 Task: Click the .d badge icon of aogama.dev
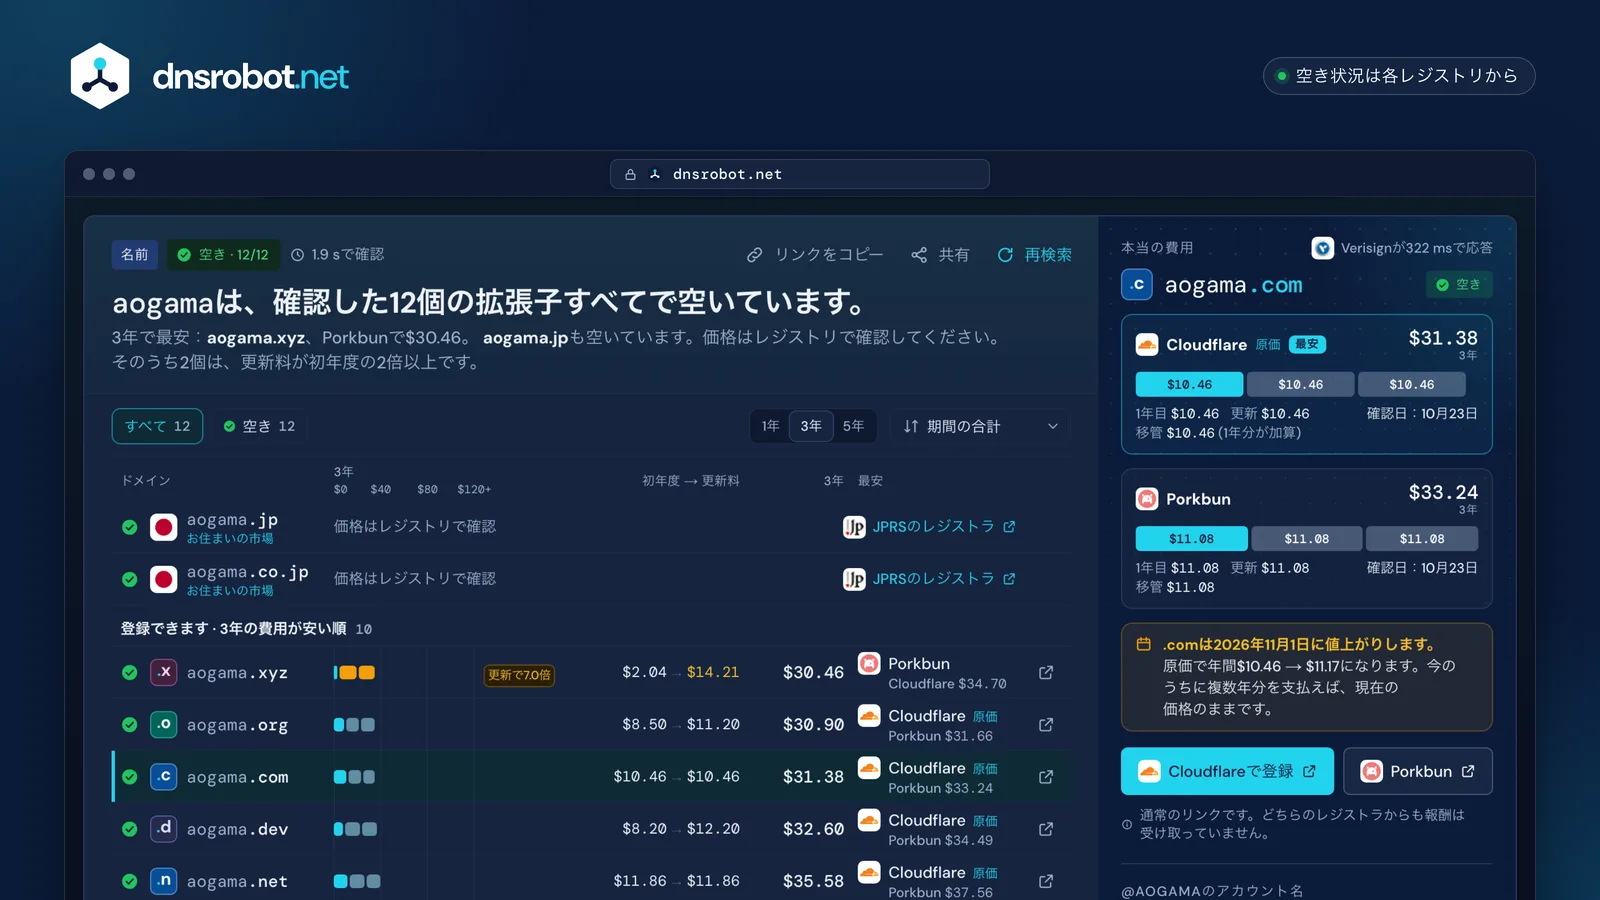[x=163, y=828]
